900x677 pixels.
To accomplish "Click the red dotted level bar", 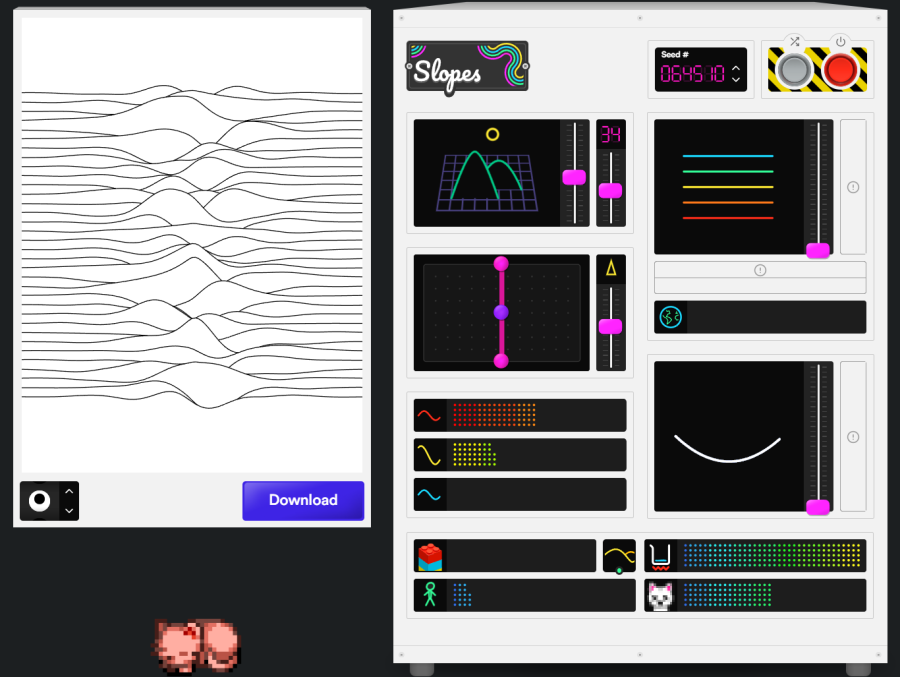I will (x=536, y=415).
